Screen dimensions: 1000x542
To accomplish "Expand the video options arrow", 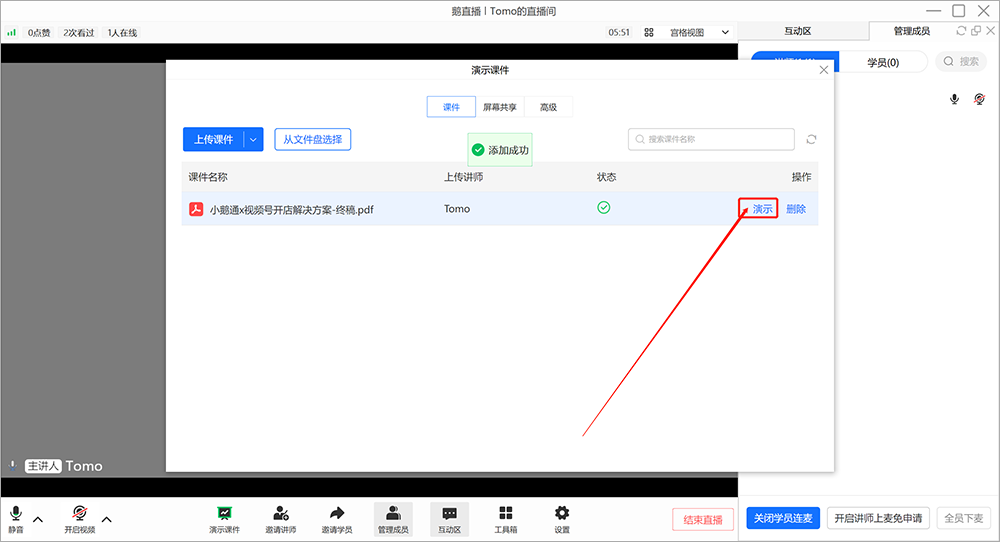I will (x=107, y=519).
